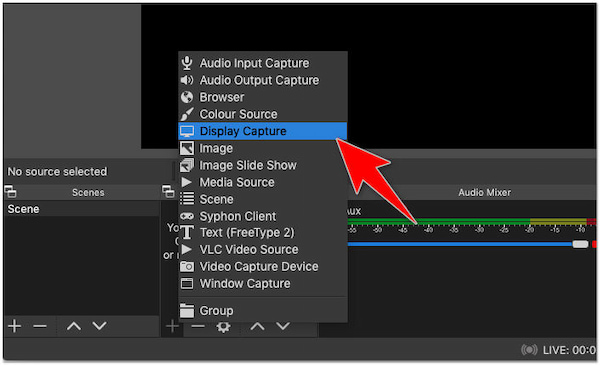The width and height of the screenshot is (600, 365).
Task: Pick Scene from the add source menu
Action: click(263, 199)
